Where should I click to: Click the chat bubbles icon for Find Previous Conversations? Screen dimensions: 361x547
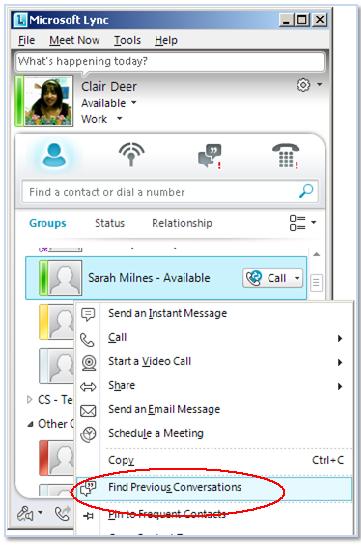(x=88, y=488)
